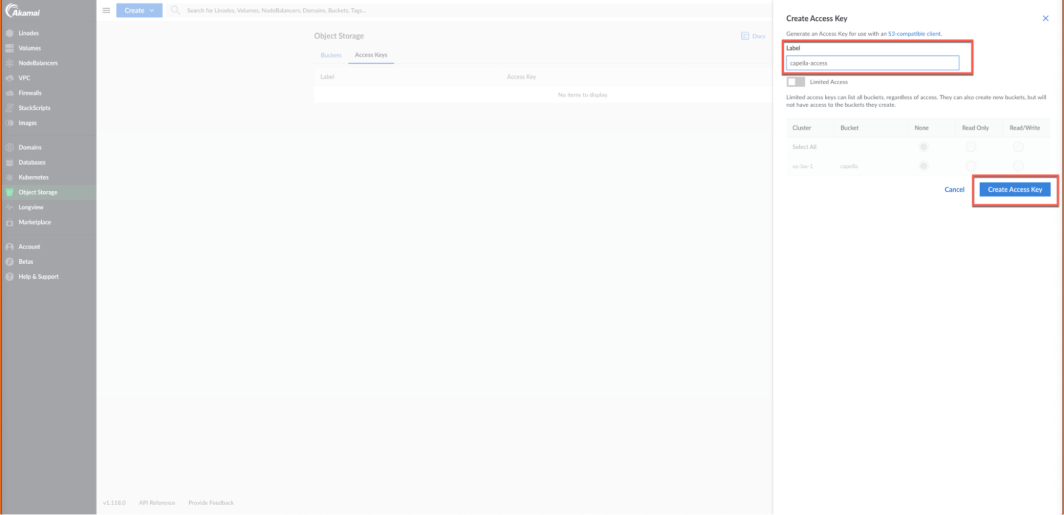Open Help & Support via its icon
The image size is (1064, 515).
tap(10, 276)
